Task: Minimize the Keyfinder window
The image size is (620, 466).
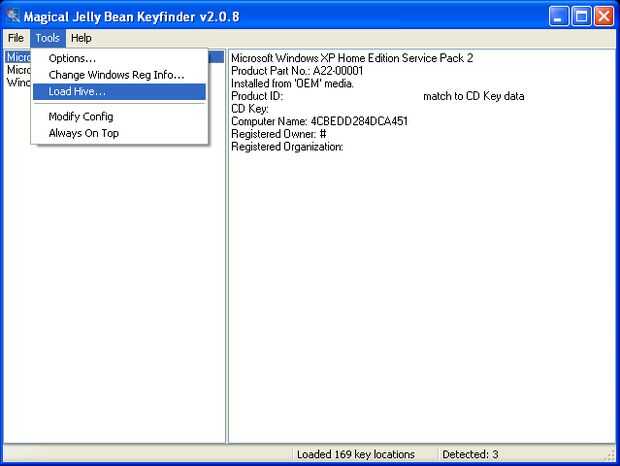Action: pyautogui.click(x=559, y=17)
